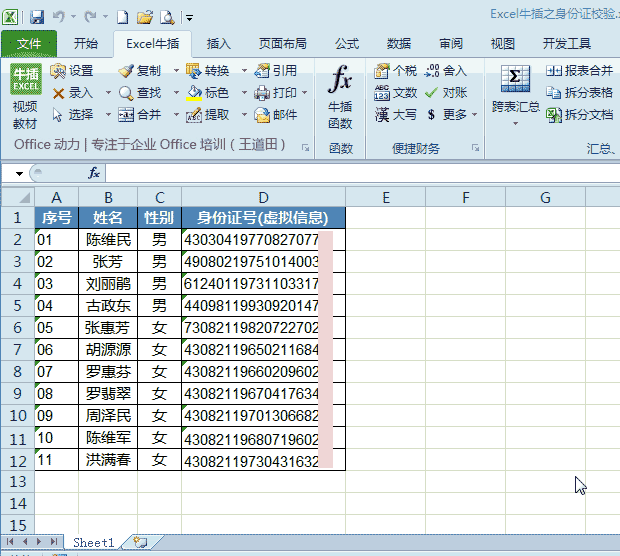620x556 pixels.
Task: Click the 文数 ABC123 tool
Action: (395, 93)
